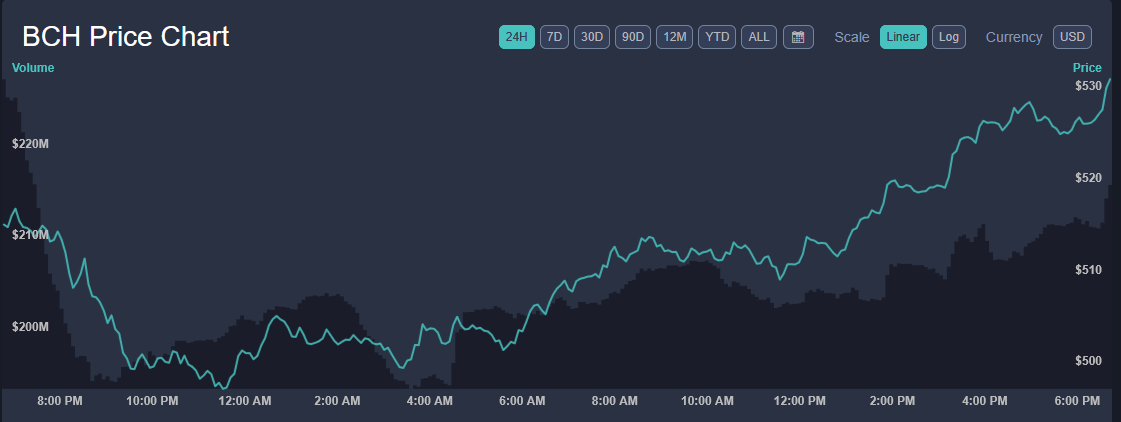Click the 6:00 AM time tick
This screenshot has width=1121, height=422.
click(523, 401)
